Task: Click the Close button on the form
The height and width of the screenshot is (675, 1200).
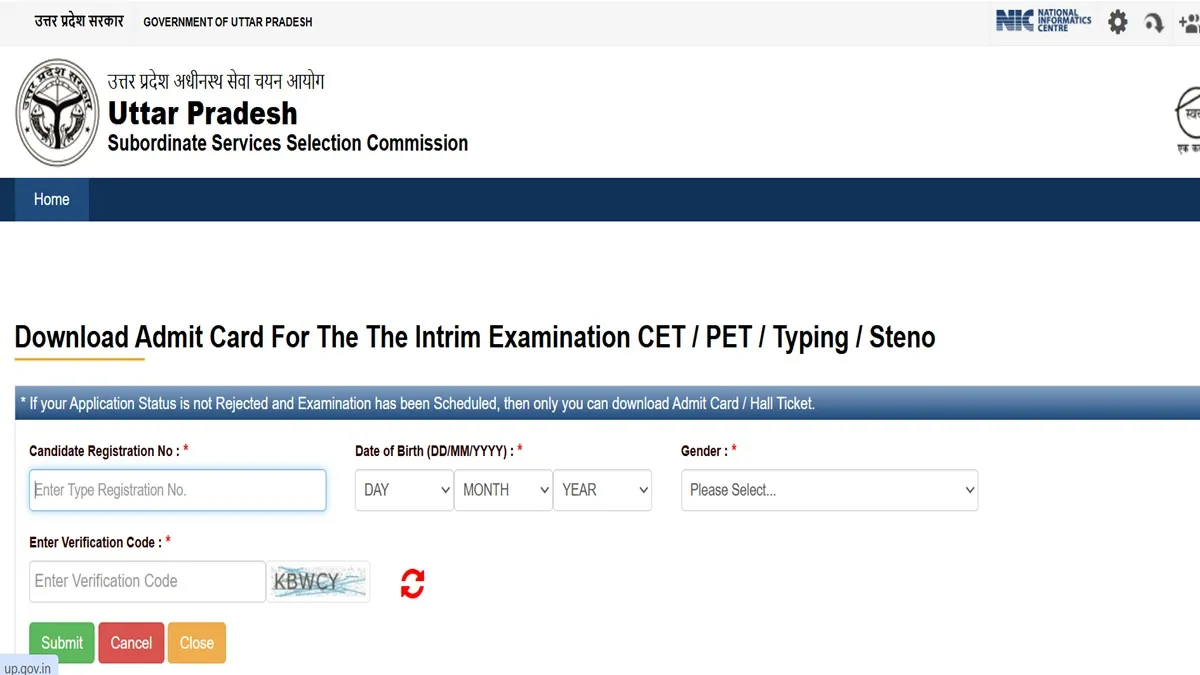Action: (x=196, y=643)
